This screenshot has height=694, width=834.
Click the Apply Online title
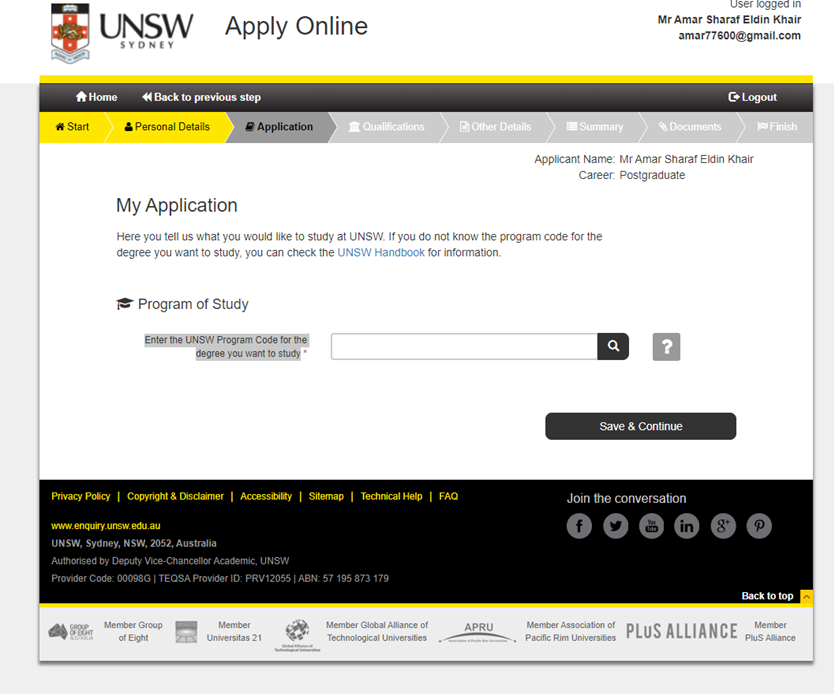point(296,26)
